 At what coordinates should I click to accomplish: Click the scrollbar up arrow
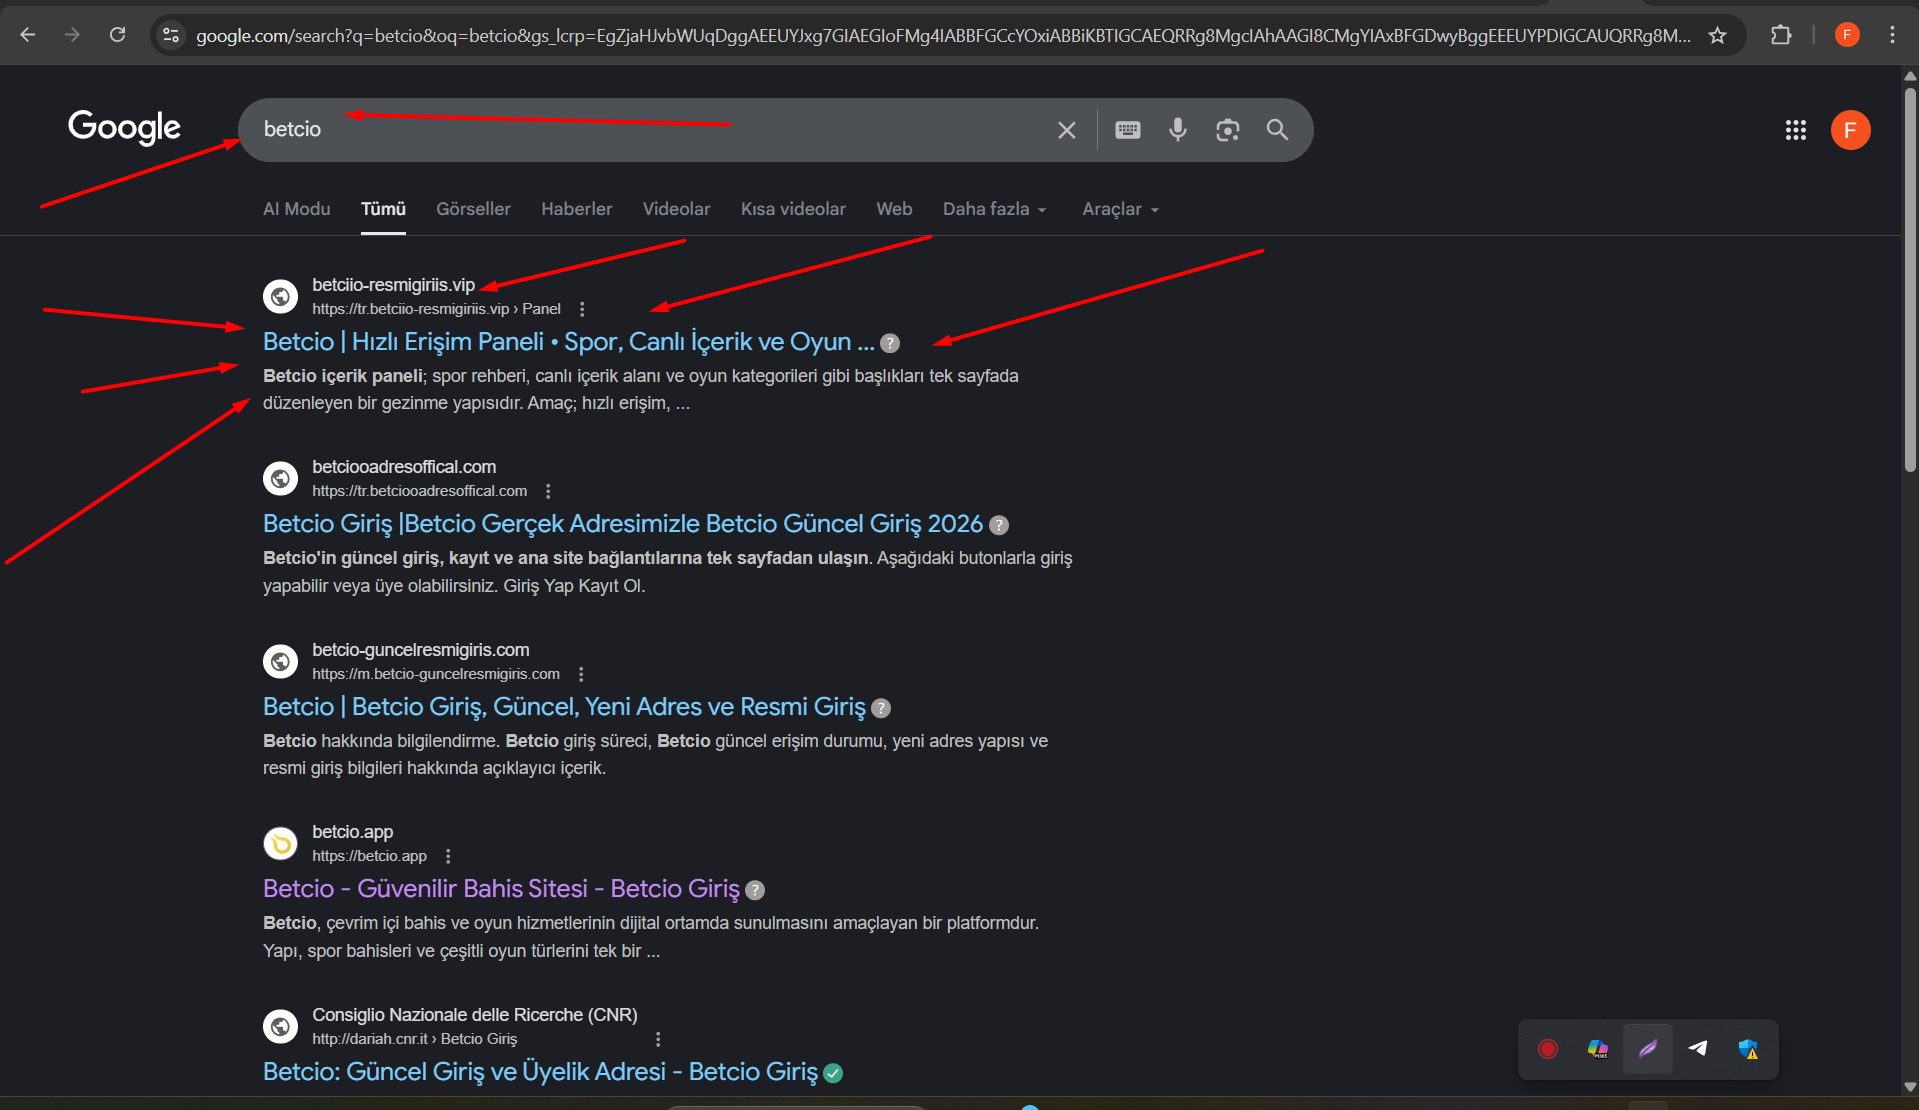coord(1910,76)
